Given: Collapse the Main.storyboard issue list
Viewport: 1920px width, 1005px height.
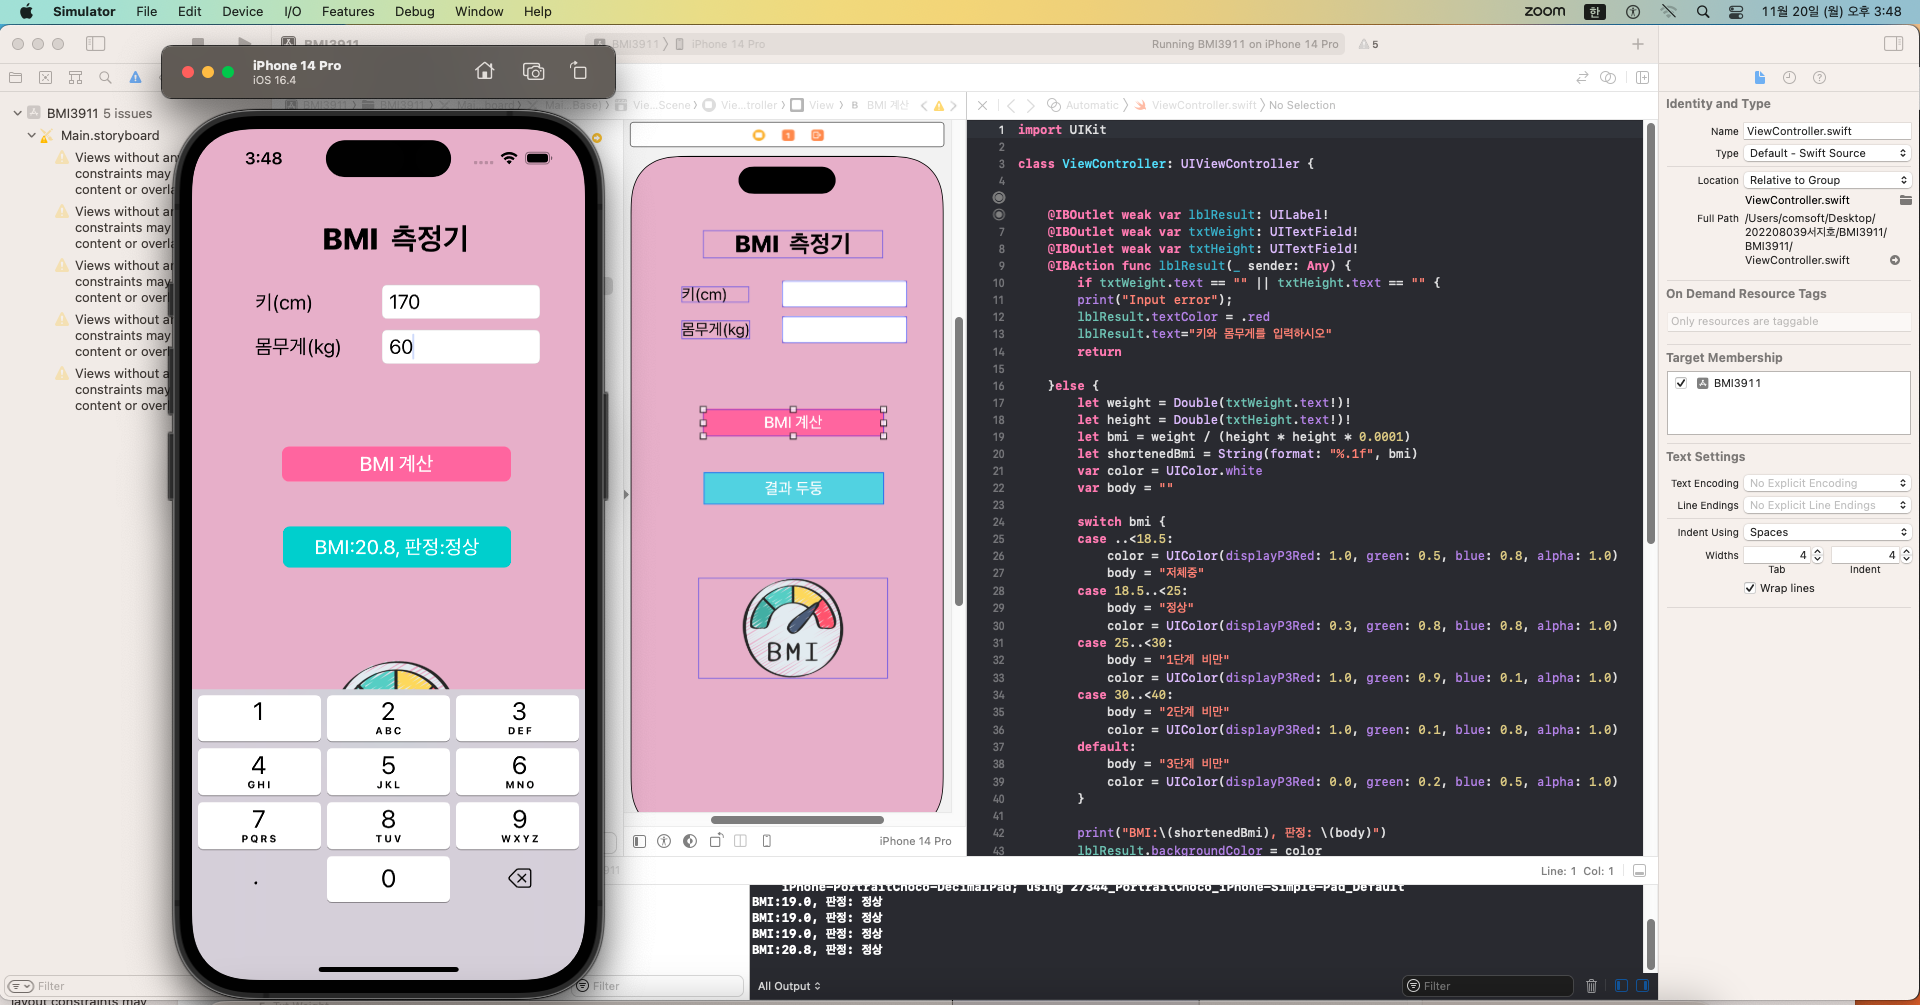Looking at the screenshot, I should (31, 135).
